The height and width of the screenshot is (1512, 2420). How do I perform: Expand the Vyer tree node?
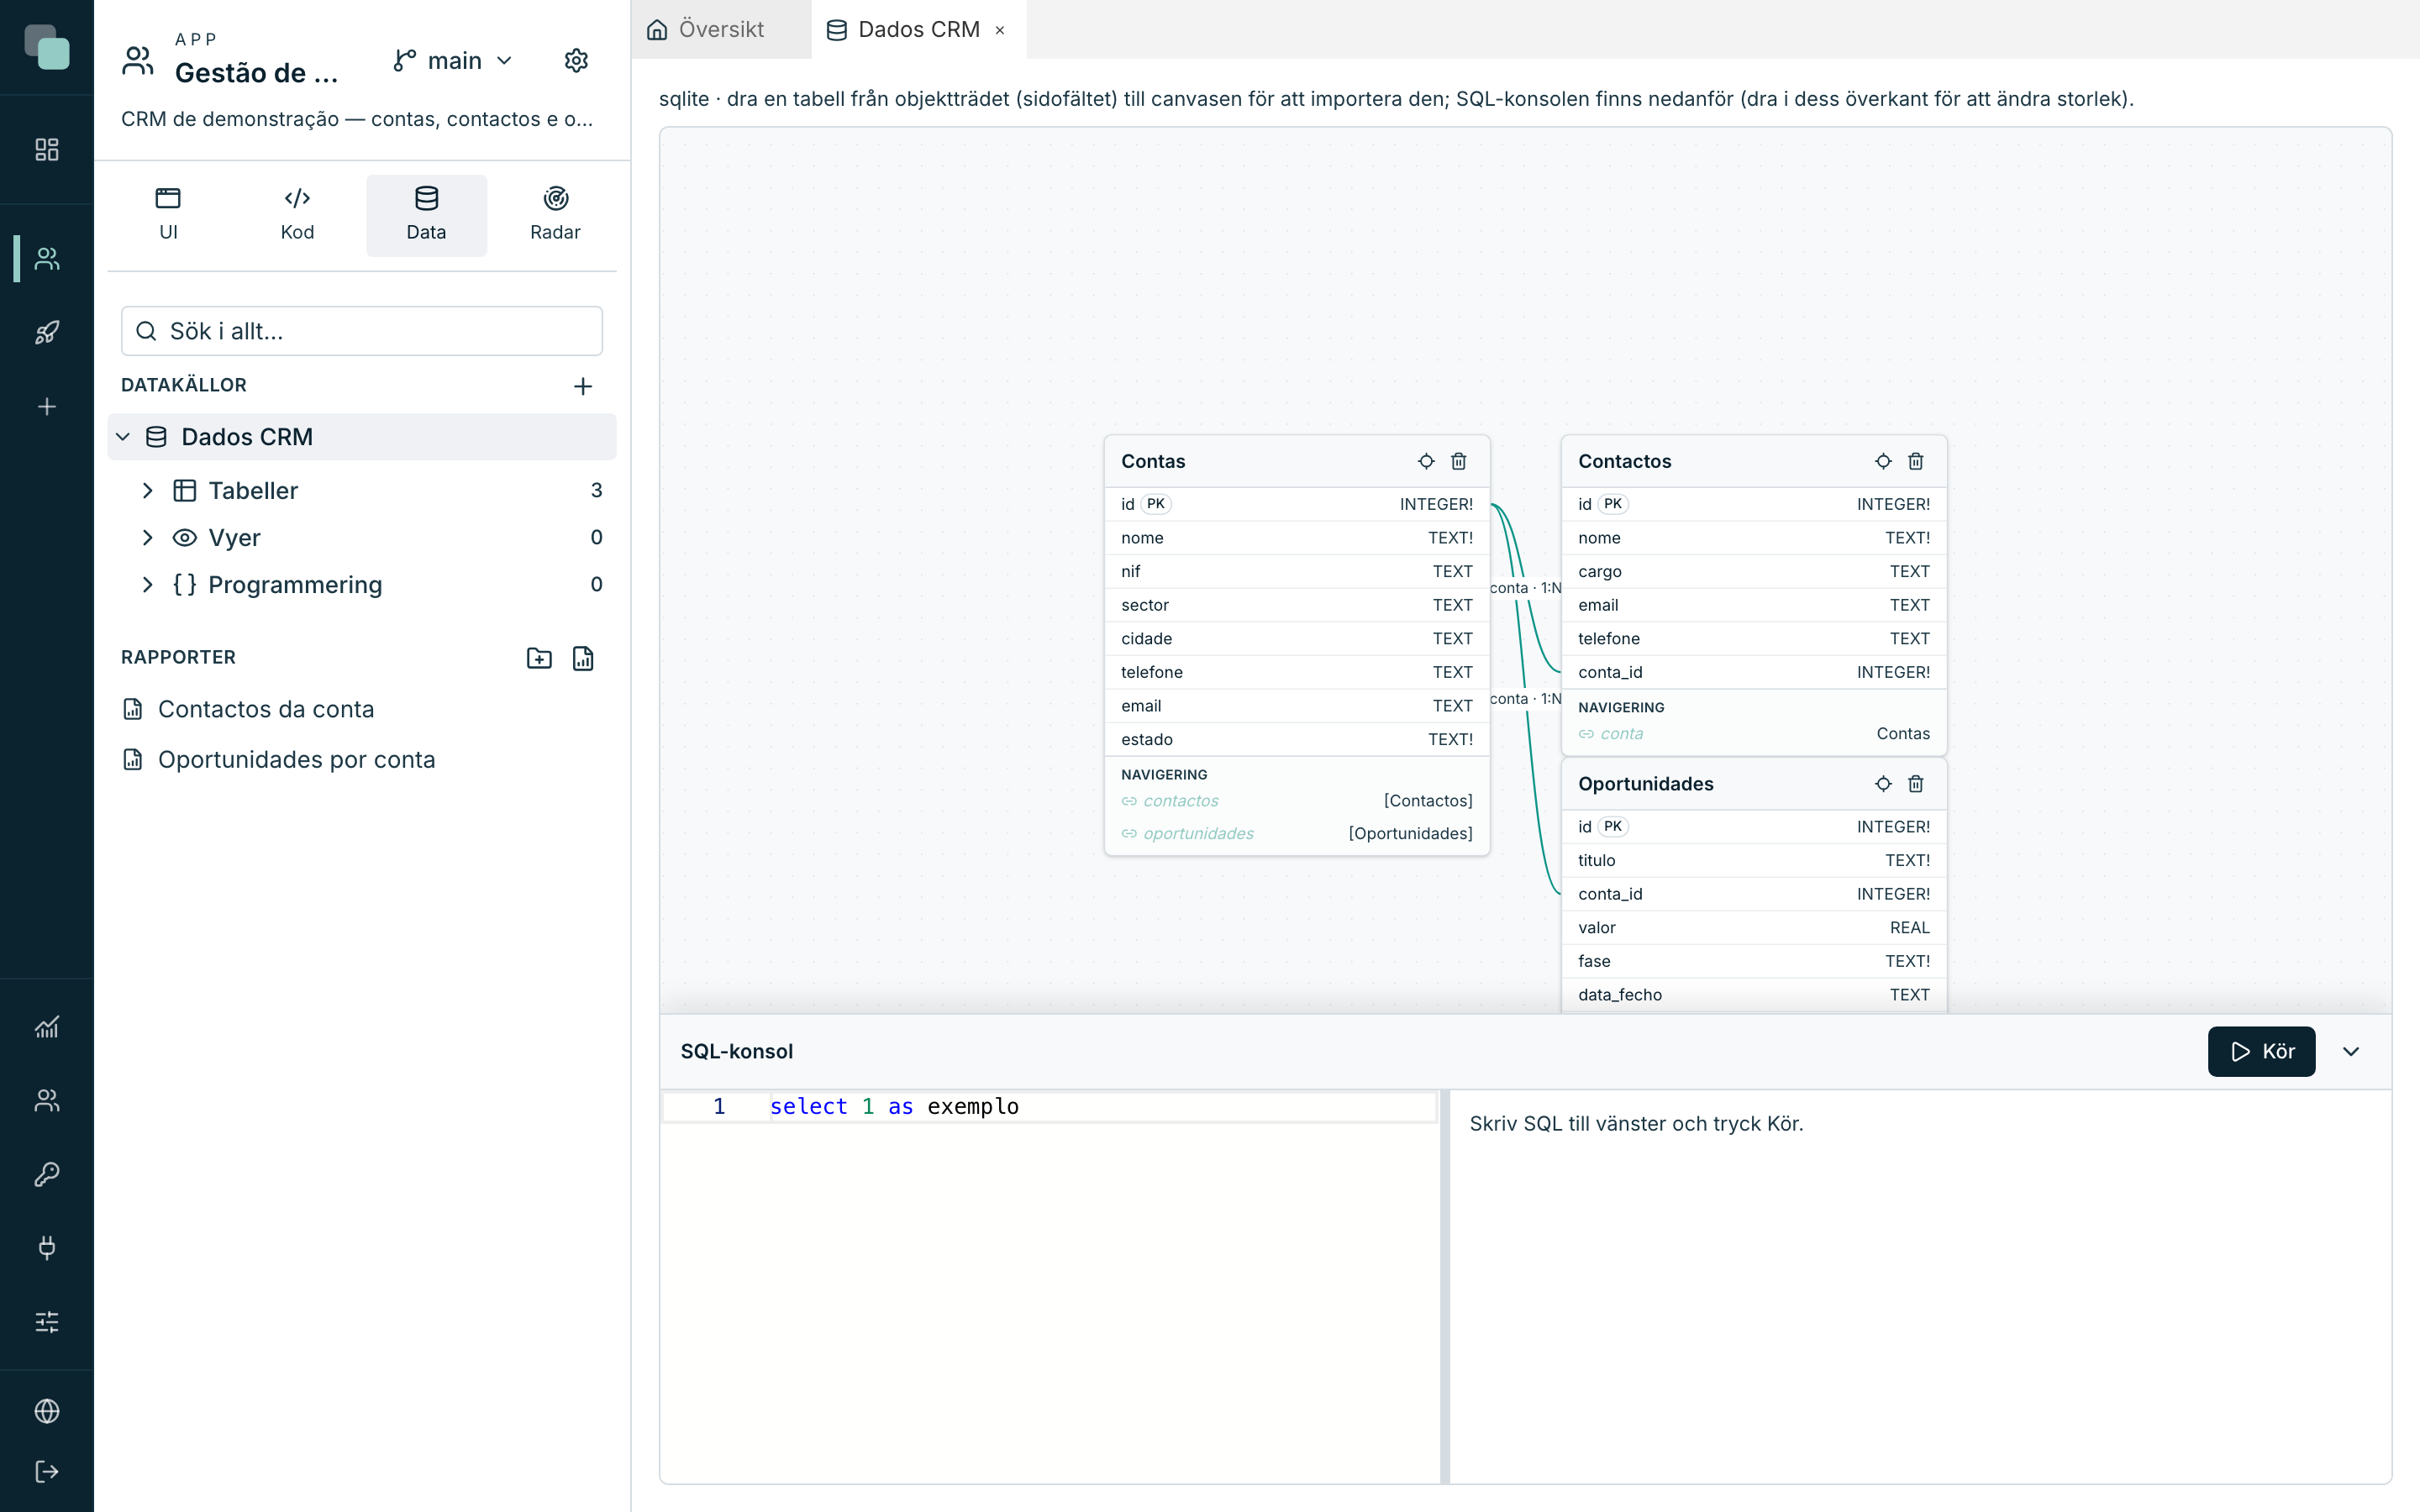click(148, 538)
